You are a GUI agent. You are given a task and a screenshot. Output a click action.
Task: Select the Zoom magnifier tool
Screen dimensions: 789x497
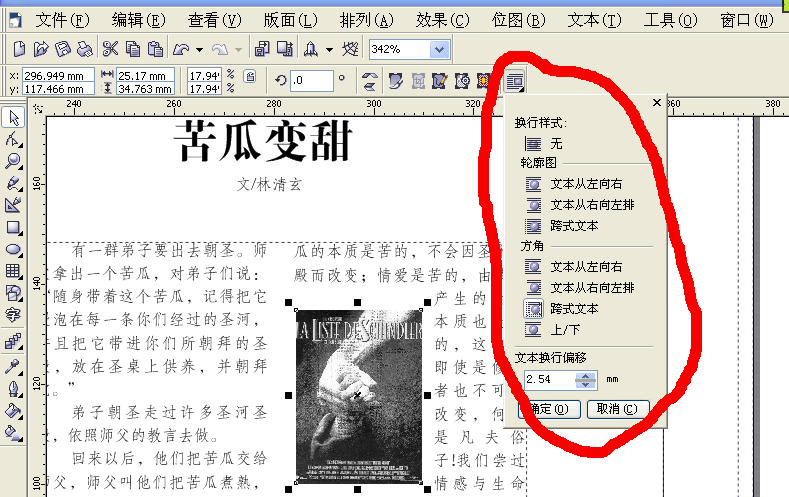click(14, 161)
